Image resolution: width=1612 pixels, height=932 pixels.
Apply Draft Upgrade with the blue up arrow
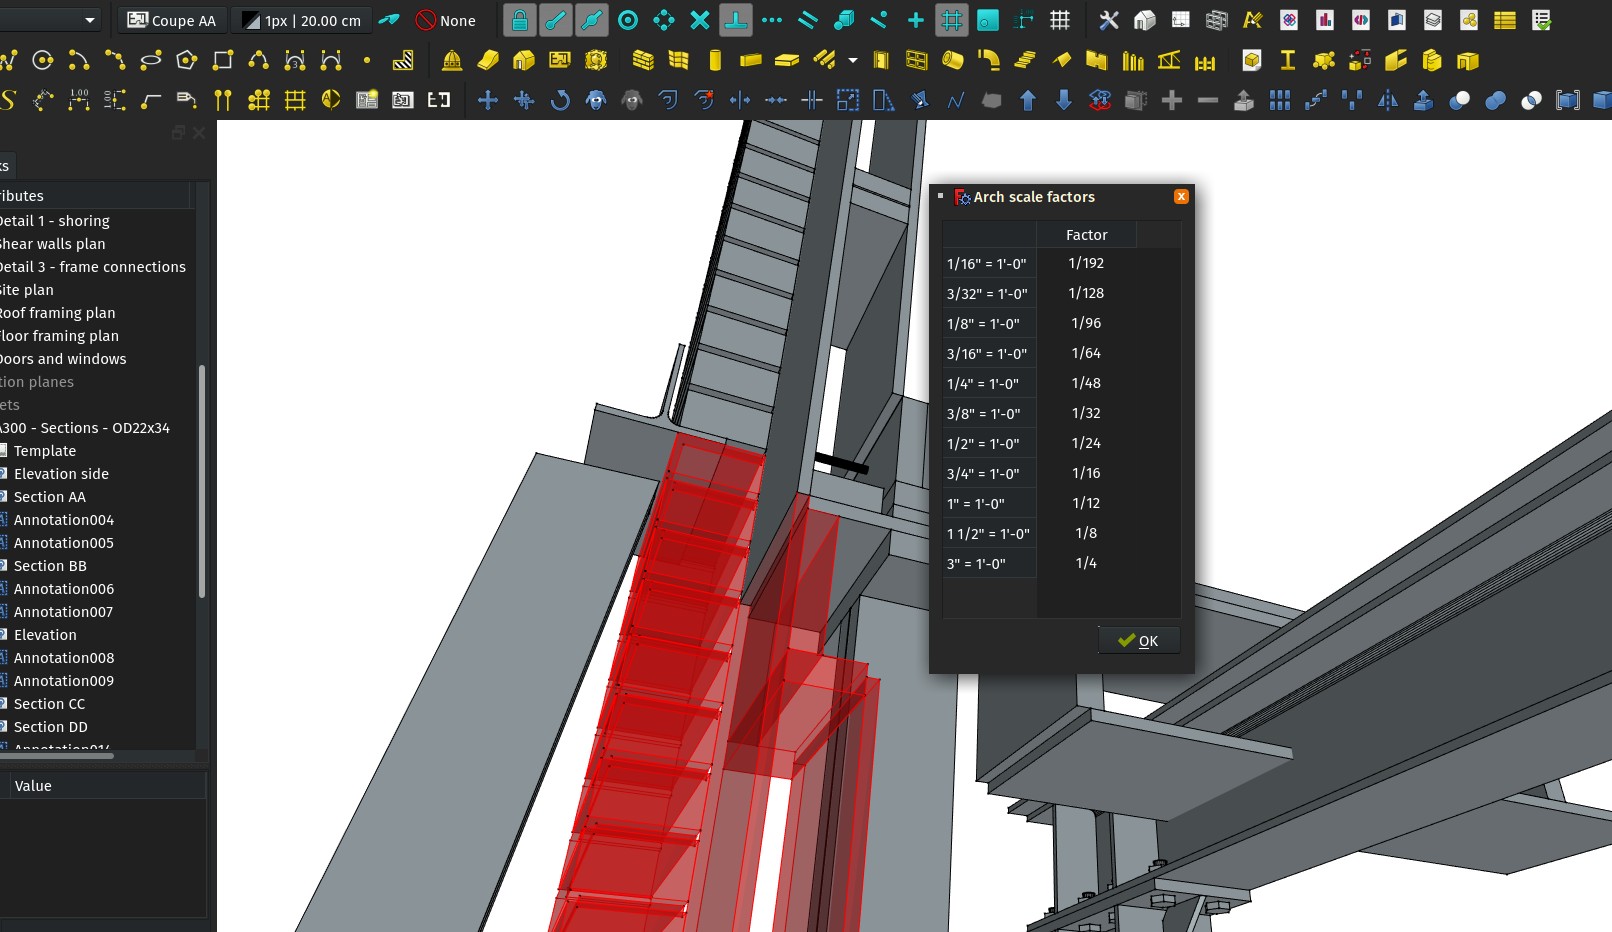click(x=1028, y=100)
